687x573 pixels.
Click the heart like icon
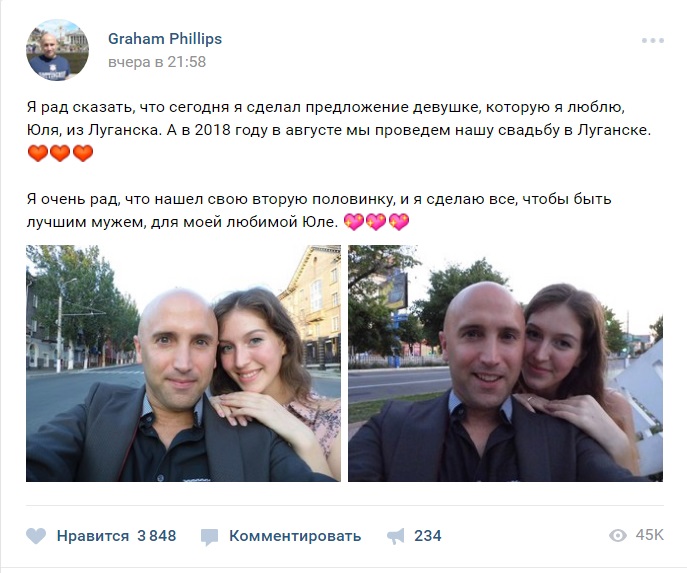36,536
